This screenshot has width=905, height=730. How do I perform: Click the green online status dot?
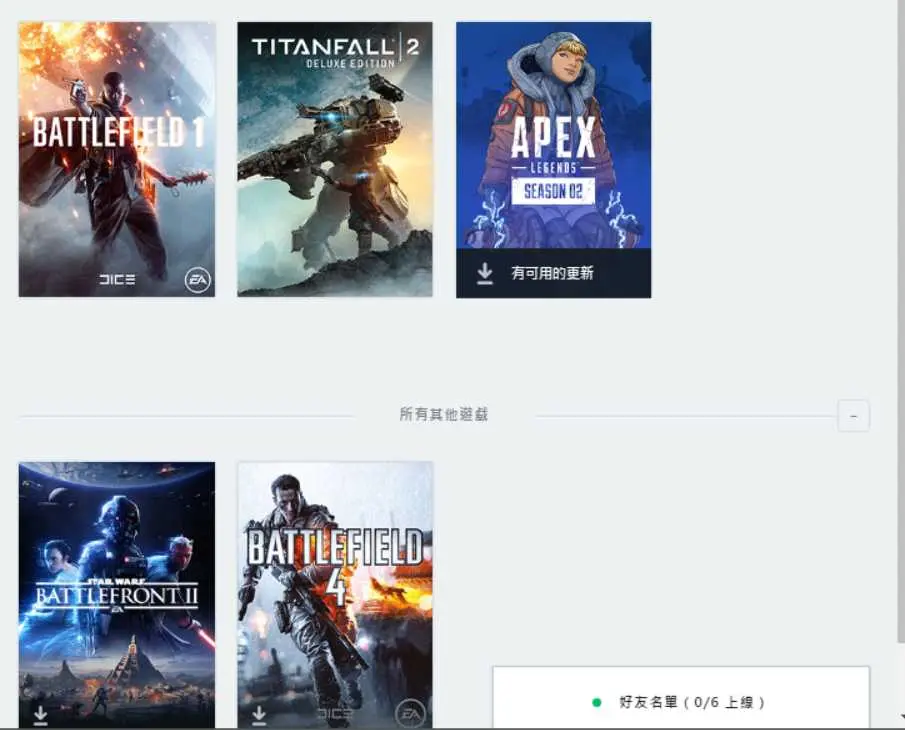click(x=597, y=702)
